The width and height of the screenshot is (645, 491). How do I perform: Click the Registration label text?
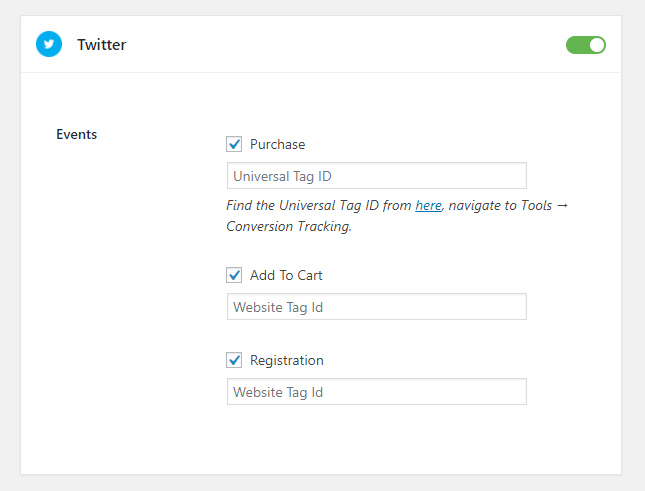(287, 360)
